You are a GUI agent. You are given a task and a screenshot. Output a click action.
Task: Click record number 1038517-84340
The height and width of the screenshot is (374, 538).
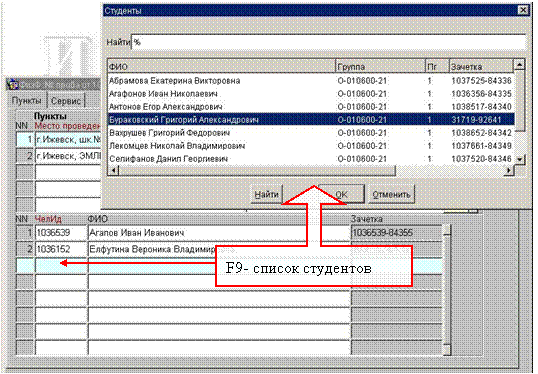click(x=481, y=107)
